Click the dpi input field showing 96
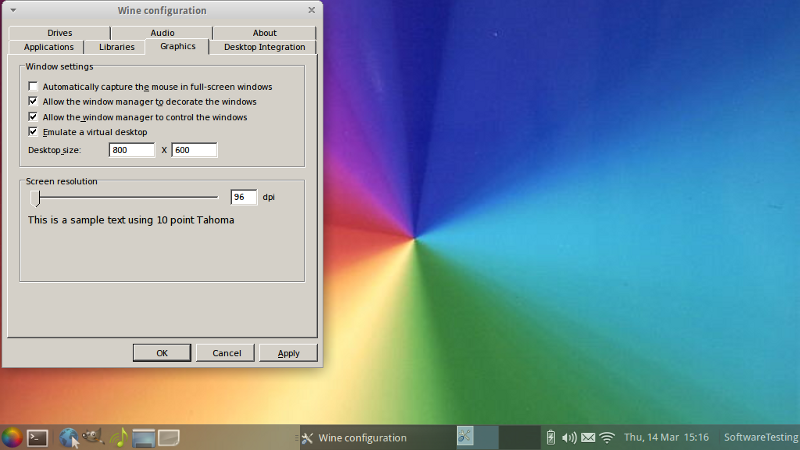 [x=243, y=197]
